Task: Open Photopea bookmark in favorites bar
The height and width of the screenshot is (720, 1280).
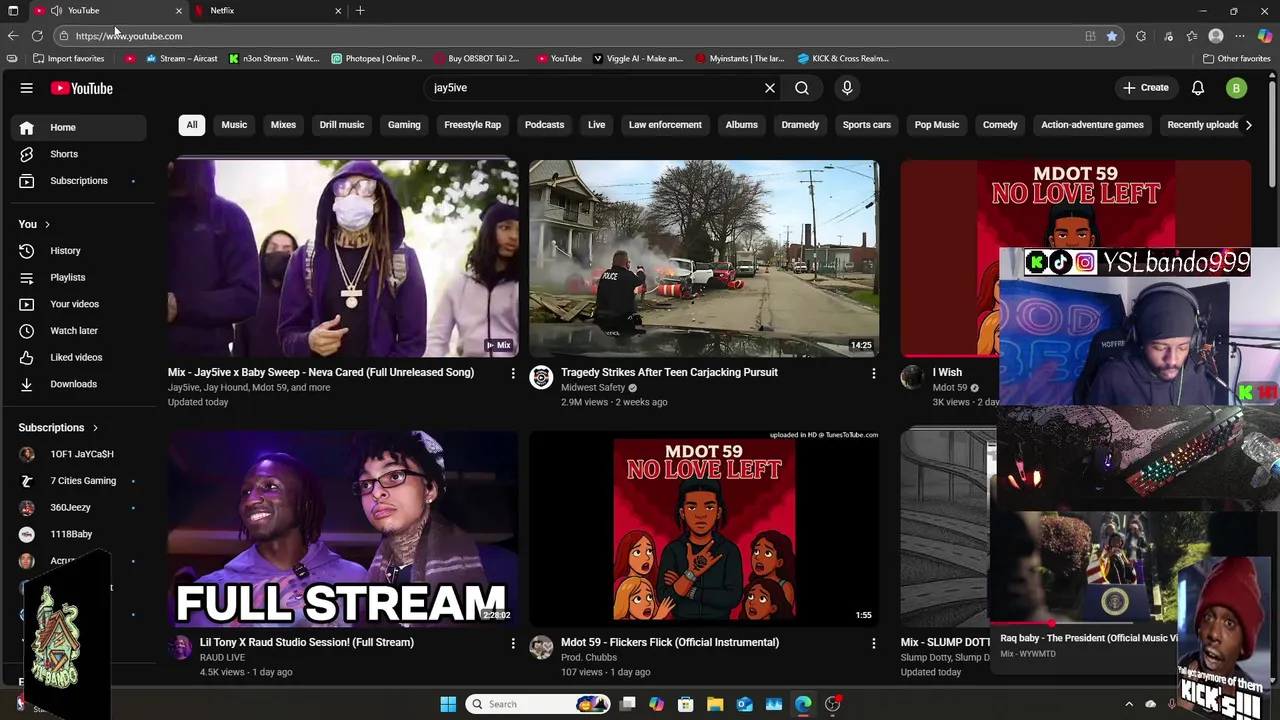Action: (x=377, y=59)
